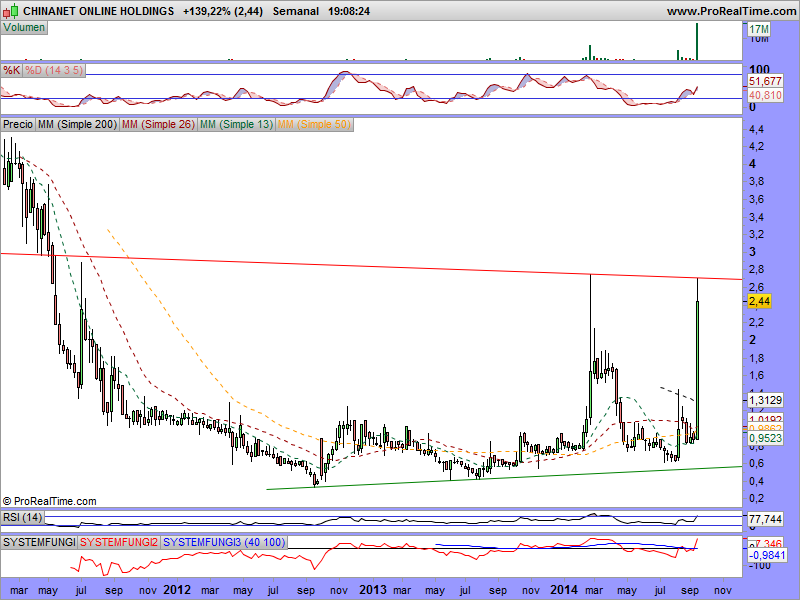The image size is (800, 600).
Task: Click the 3,6 level on price axis
Action: (x=757, y=199)
